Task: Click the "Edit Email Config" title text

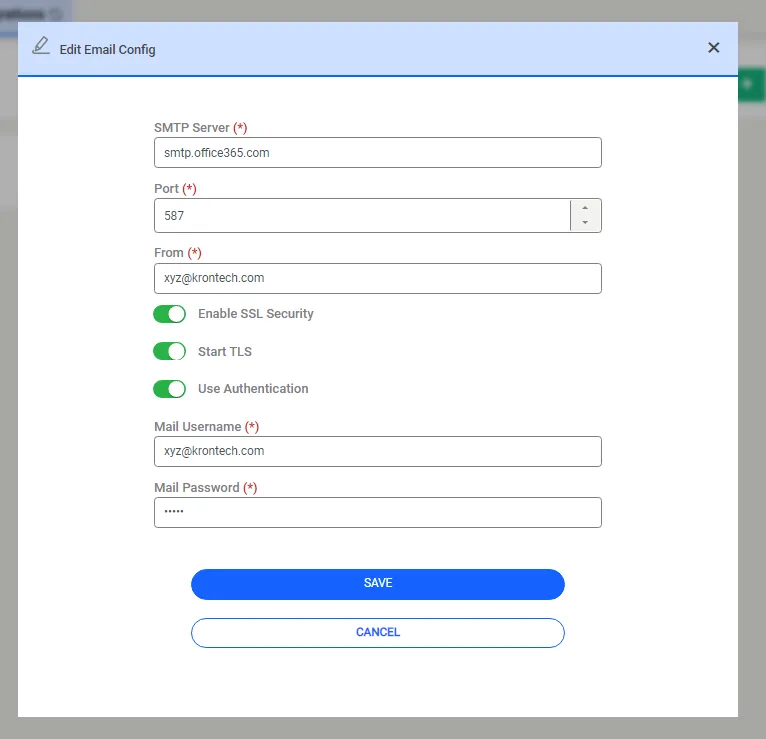Action: point(107,50)
